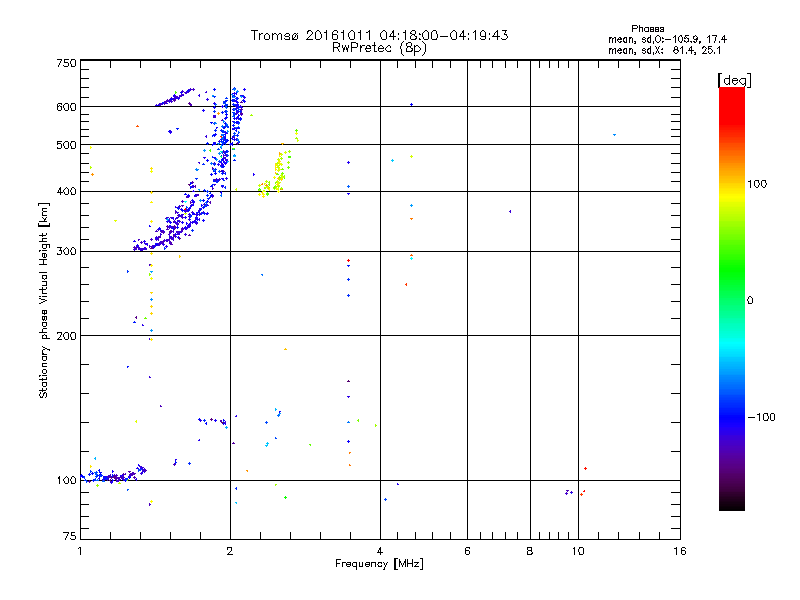800x600 pixels.
Task: Click the x-axis '16' tick label
Action: pos(680,551)
